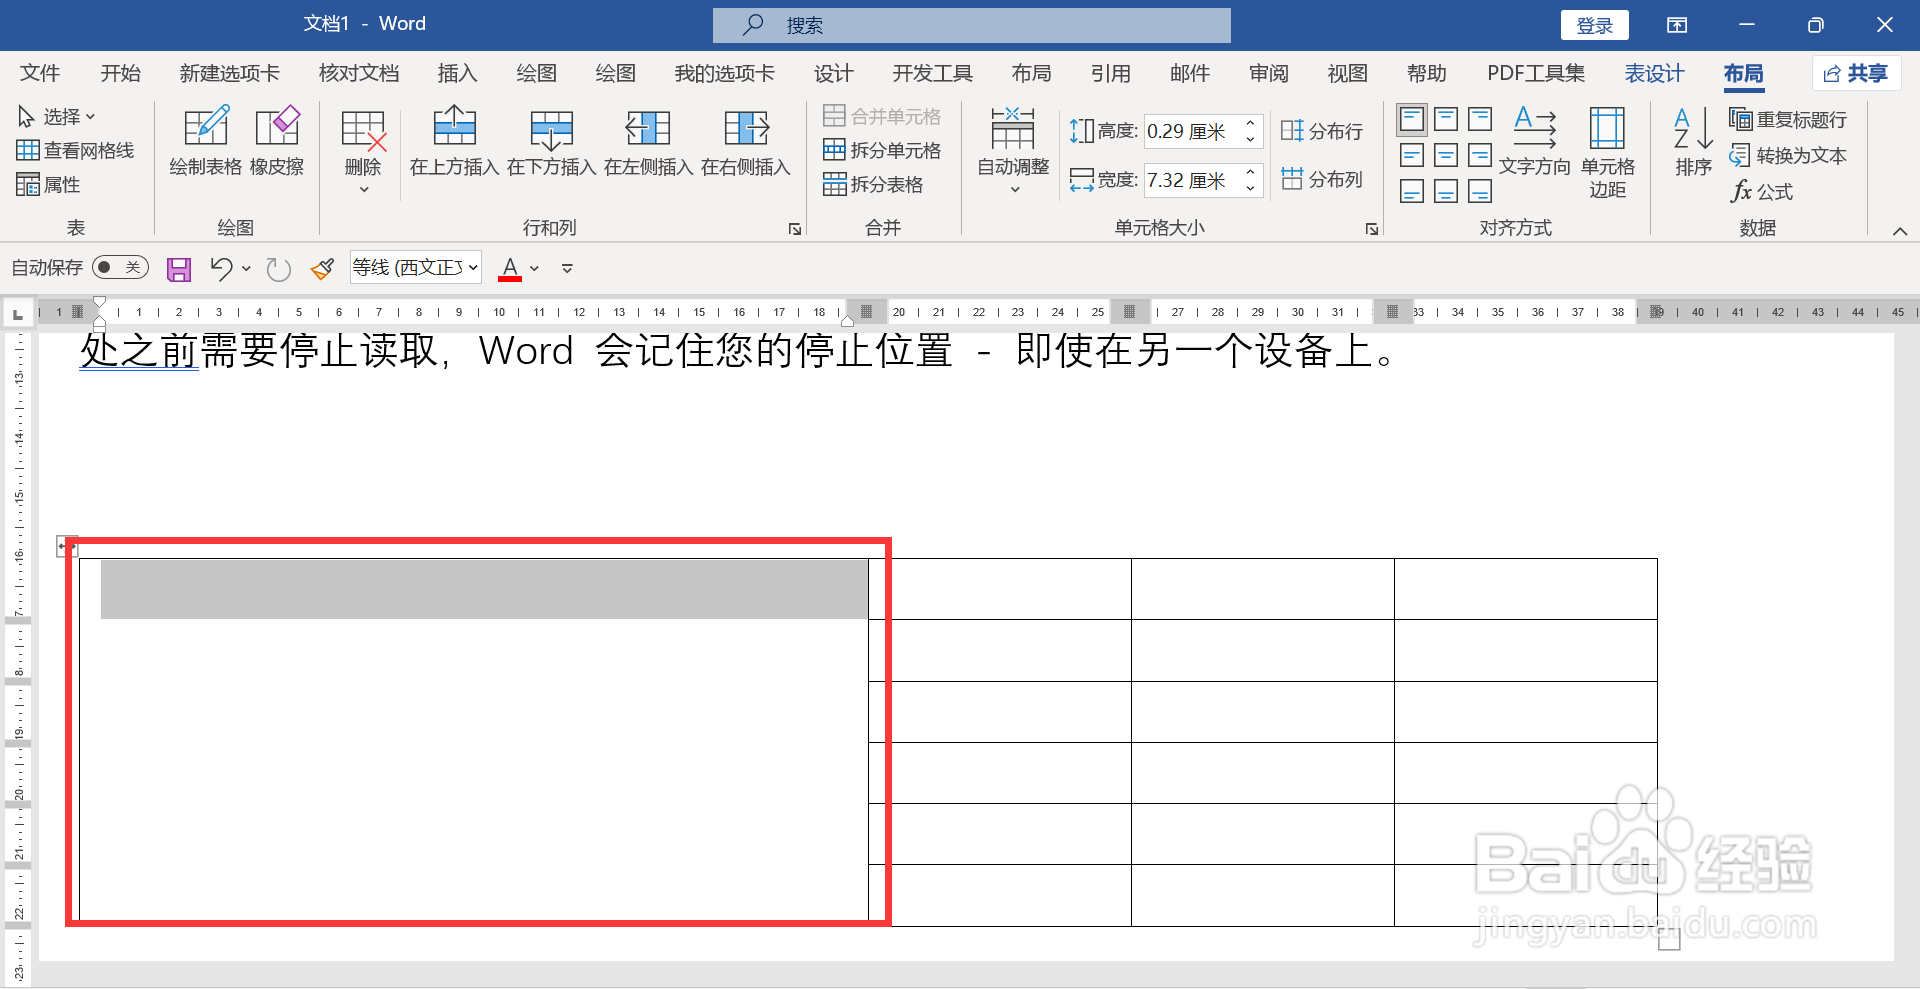Click the font color swatch
The width and height of the screenshot is (1920, 989).
click(x=511, y=267)
